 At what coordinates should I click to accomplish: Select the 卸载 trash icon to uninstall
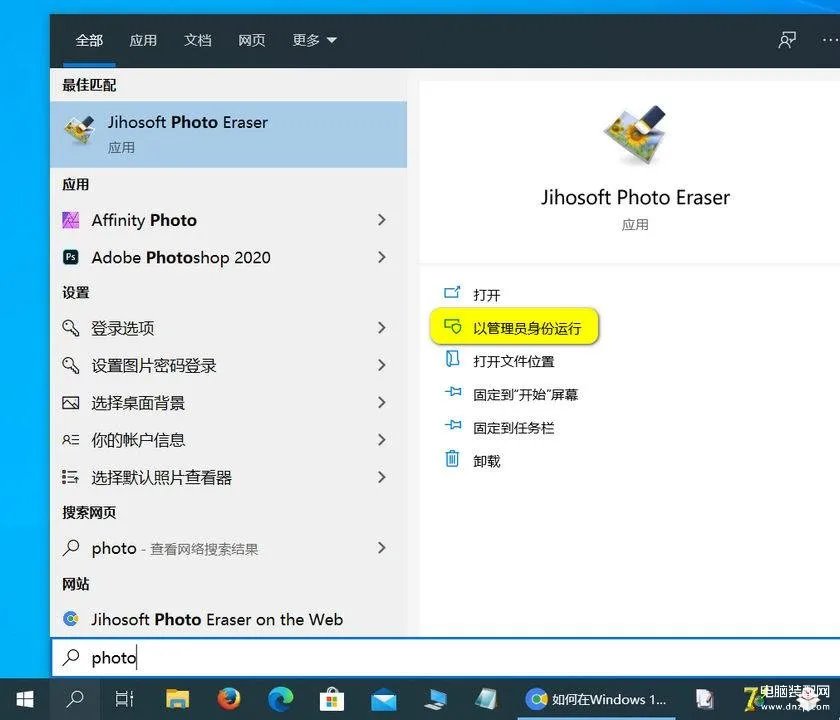[x=452, y=460]
